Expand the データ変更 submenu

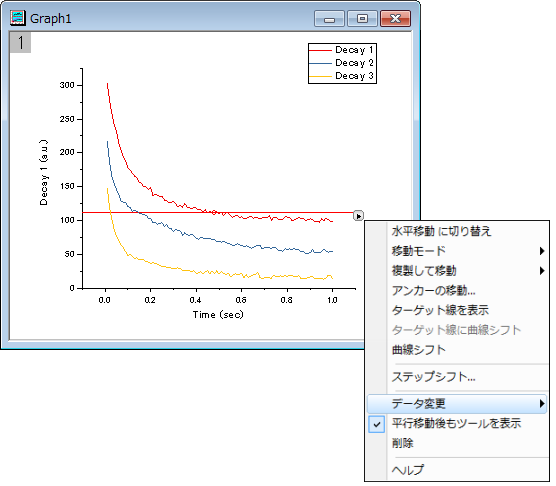tap(457, 403)
